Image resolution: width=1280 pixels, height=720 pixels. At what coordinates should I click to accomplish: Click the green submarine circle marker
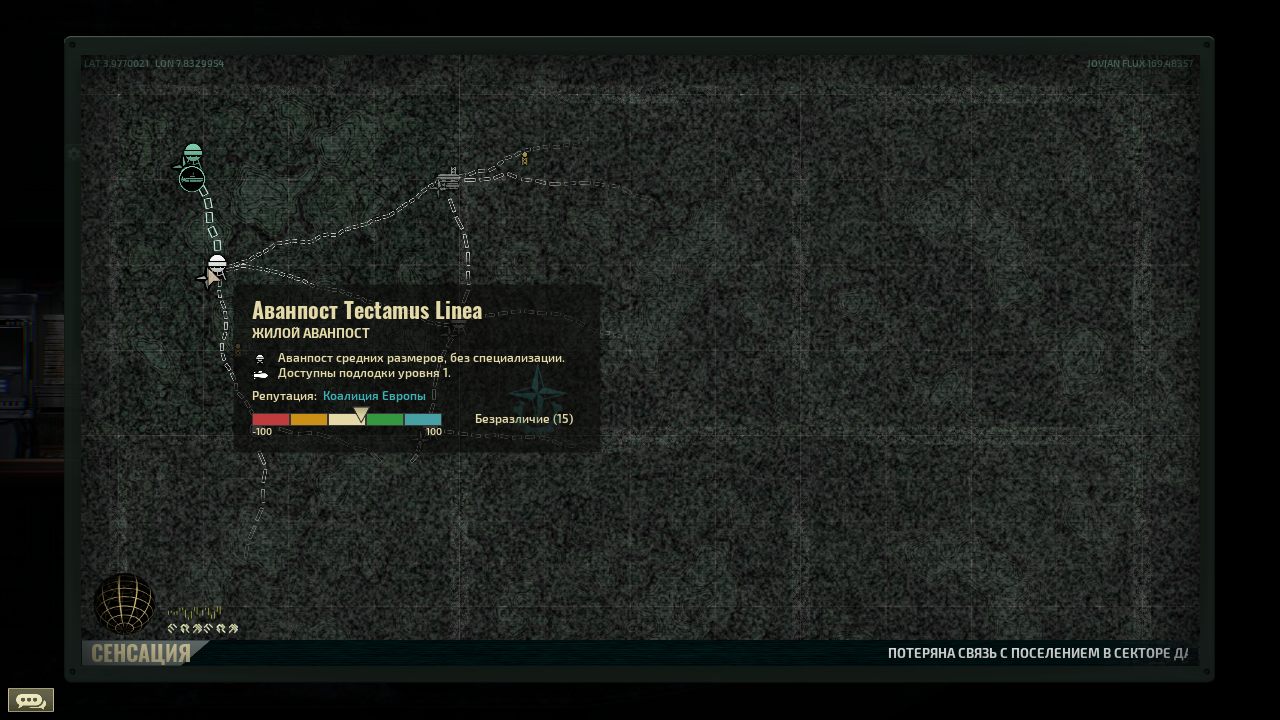pyautogui.click(x=192, y=179)
